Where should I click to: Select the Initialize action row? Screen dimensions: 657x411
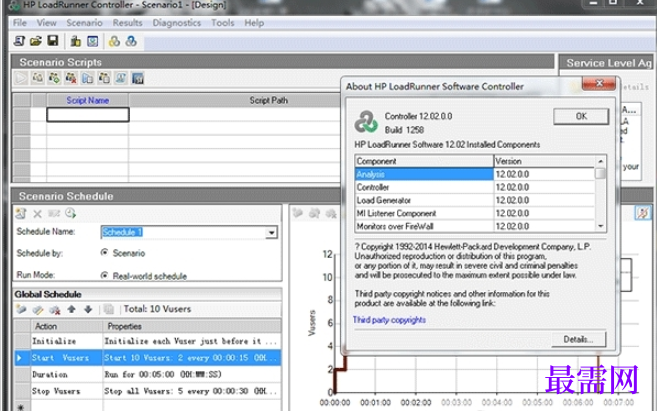tap(148, 341)
